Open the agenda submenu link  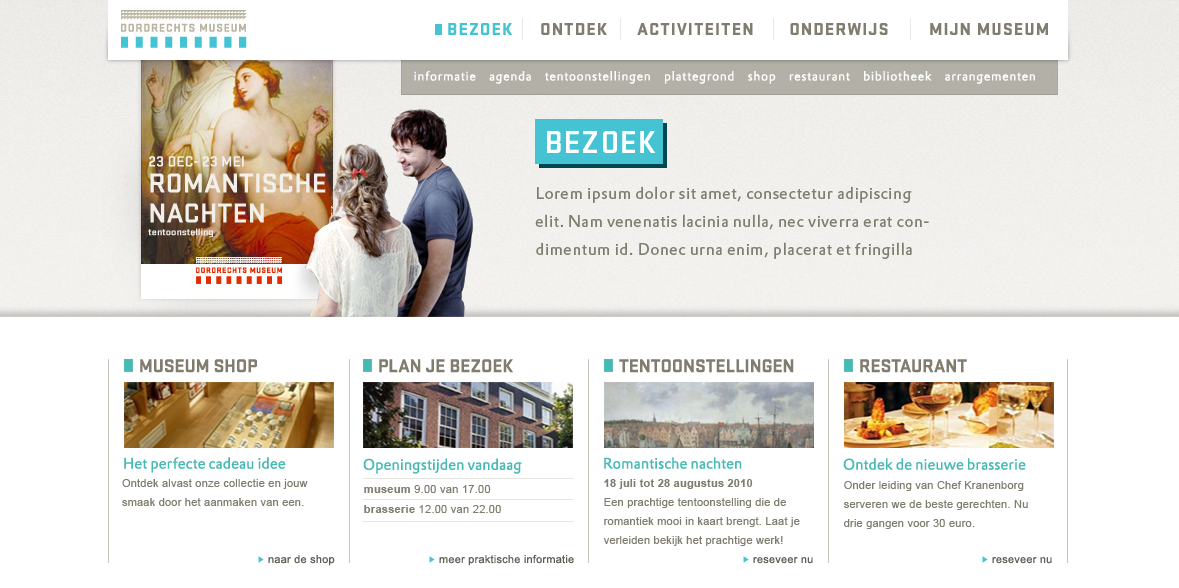click(511, 77)
